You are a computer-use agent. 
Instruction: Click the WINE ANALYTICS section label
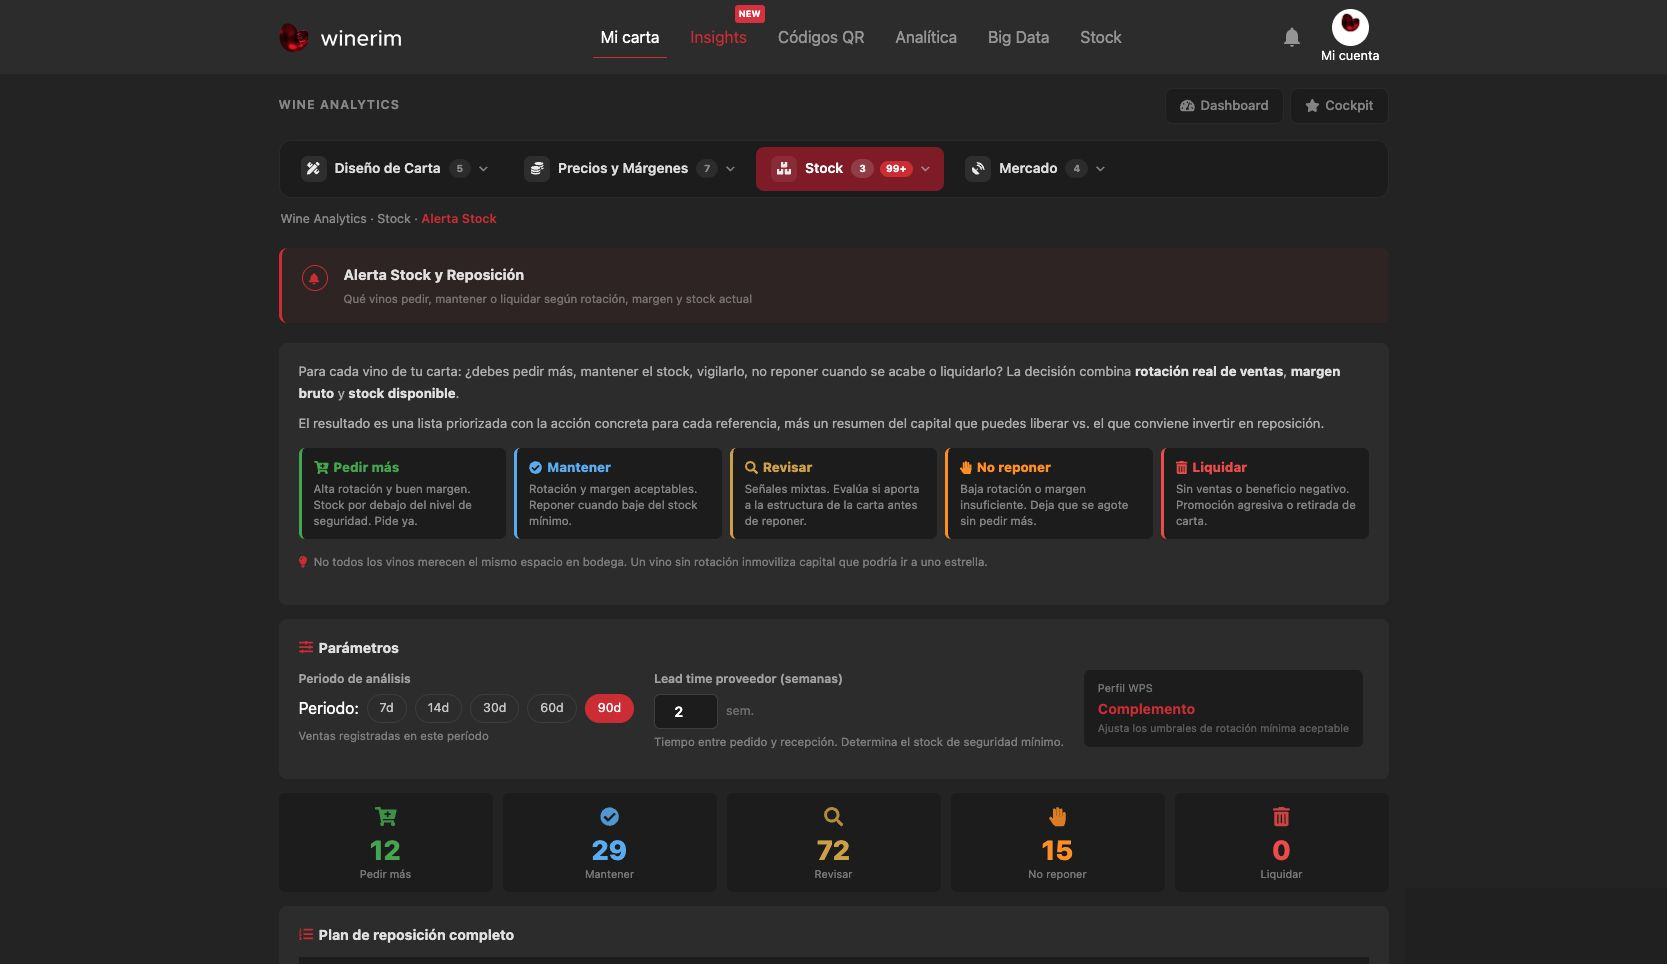pyautogui.click(x=339, y=105)
